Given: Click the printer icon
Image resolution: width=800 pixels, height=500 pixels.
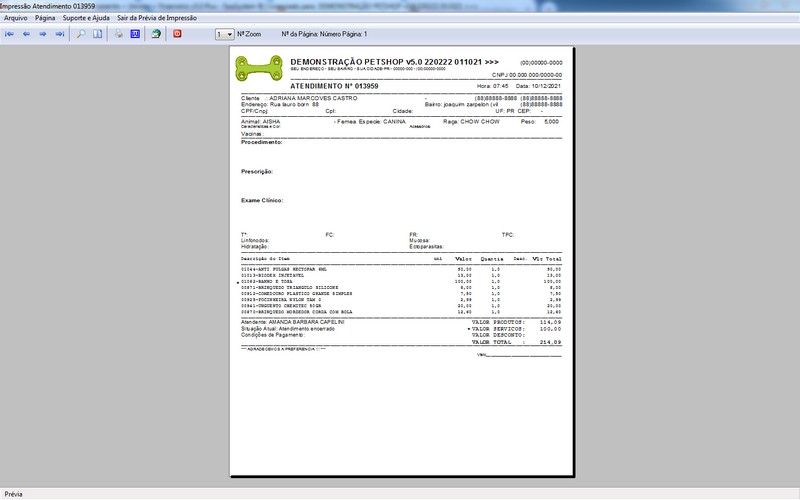Looking at the screenshot, I should [118, 34].
